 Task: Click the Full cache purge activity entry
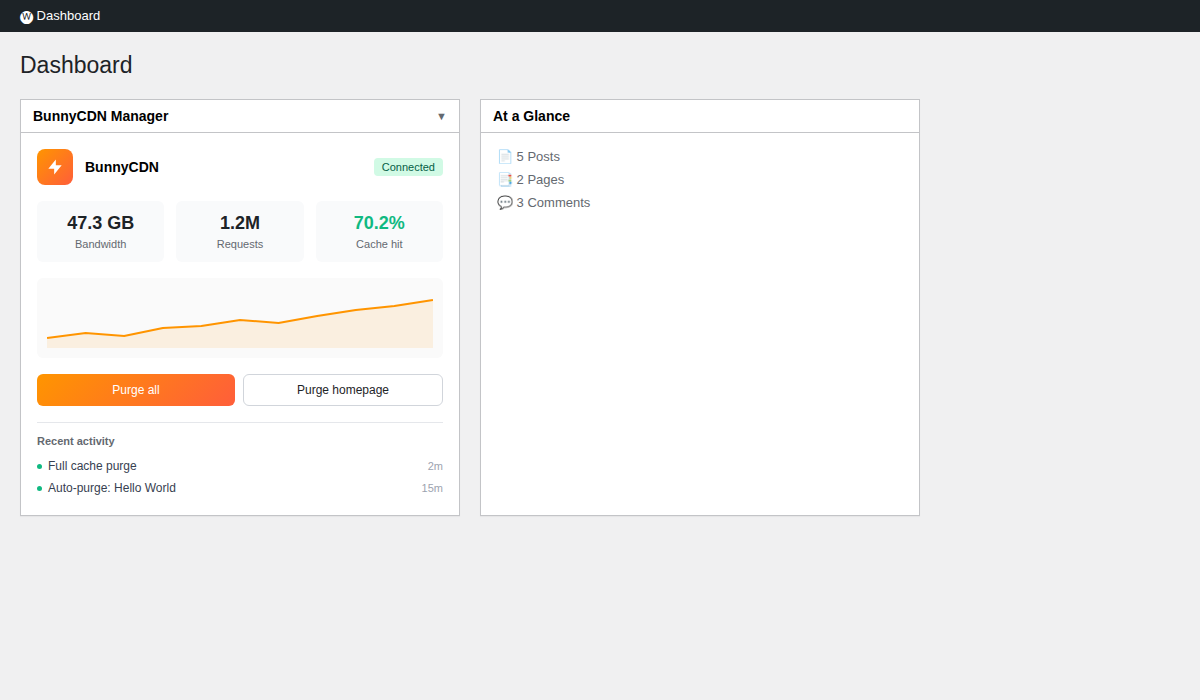(240, 466)
